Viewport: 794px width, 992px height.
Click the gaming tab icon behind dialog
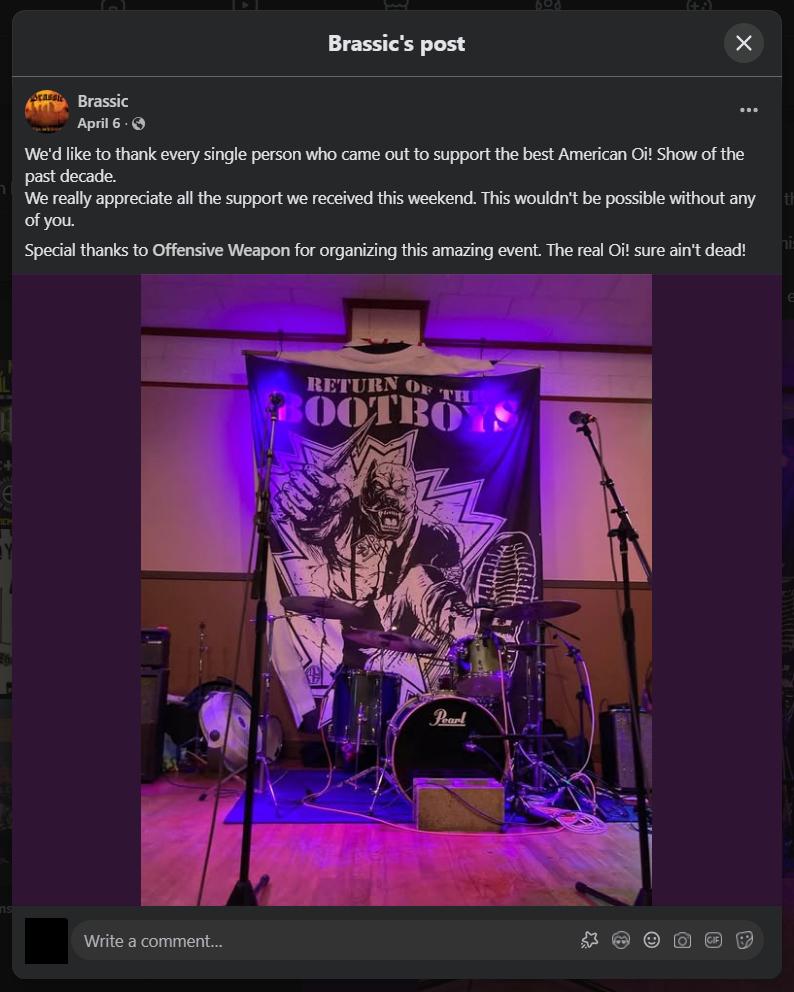[698, 5]
